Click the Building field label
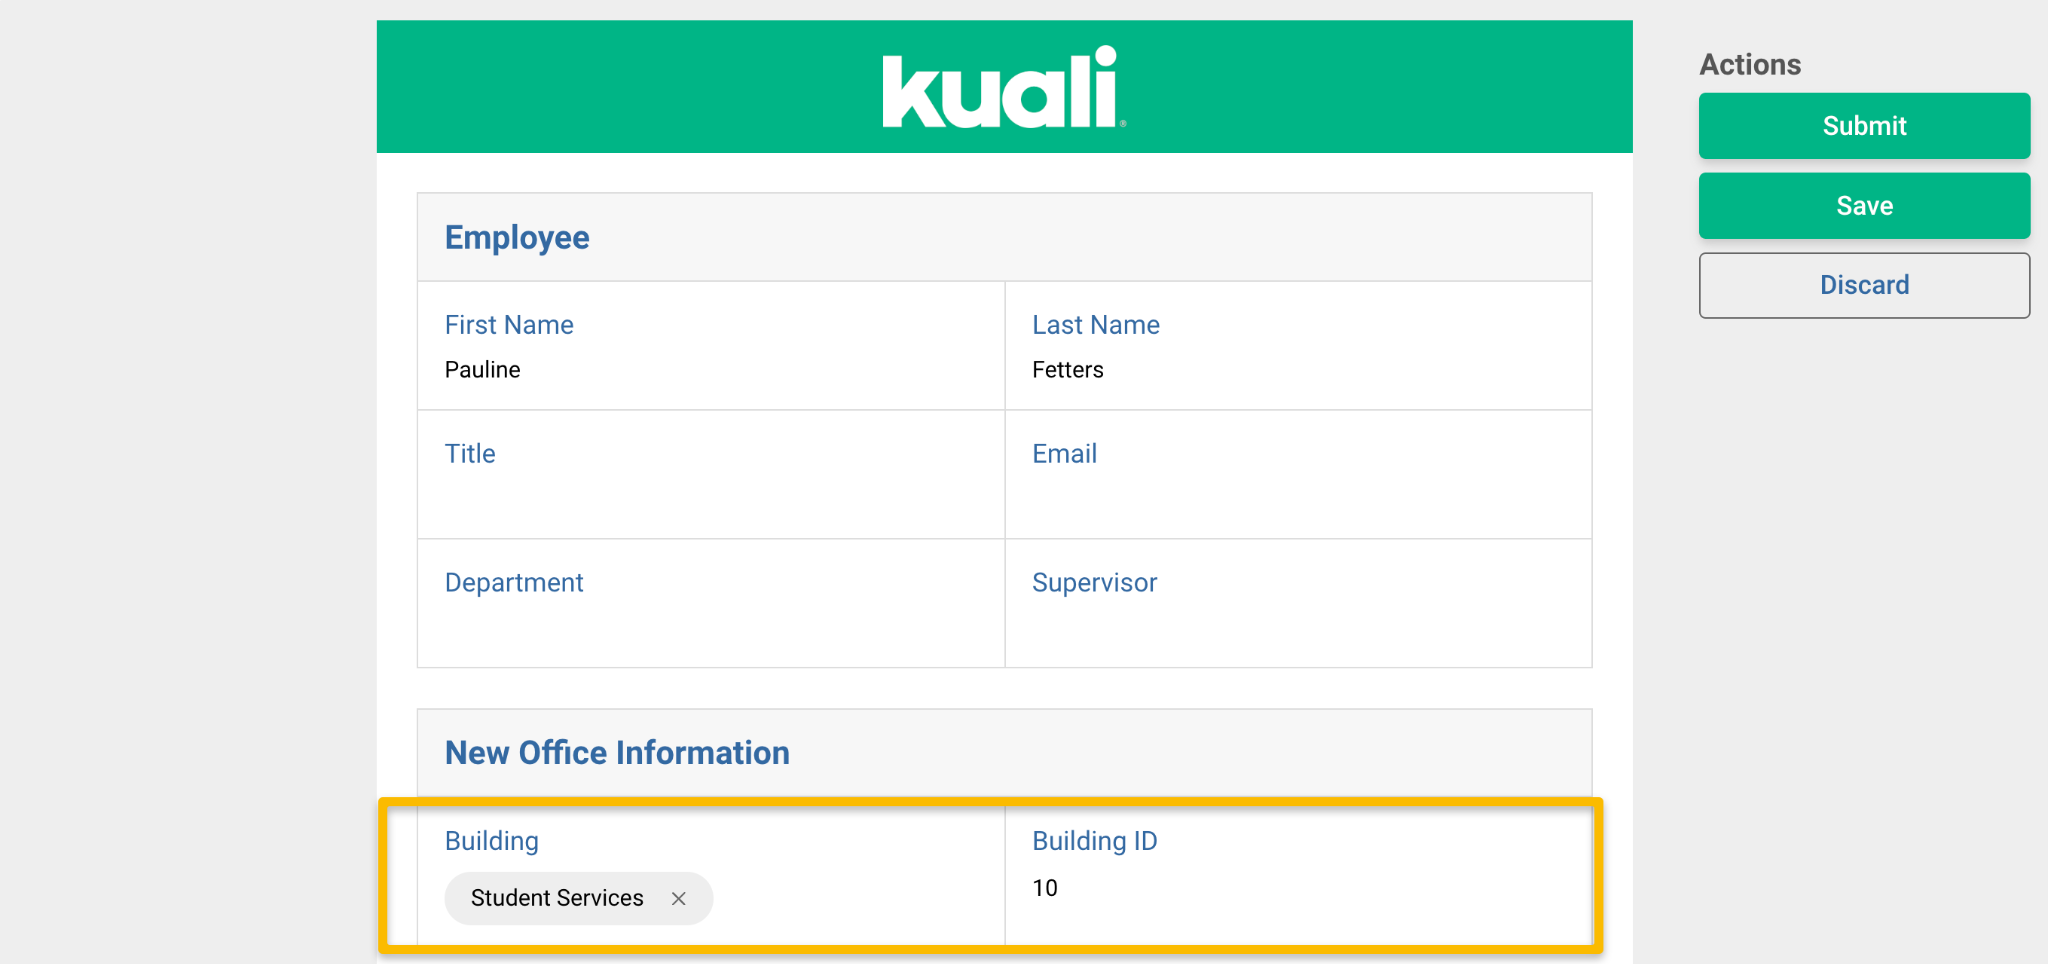Image resolution: width=2048 pixels, height=964 pixels. pyautogui.click(x=491, y=841)
